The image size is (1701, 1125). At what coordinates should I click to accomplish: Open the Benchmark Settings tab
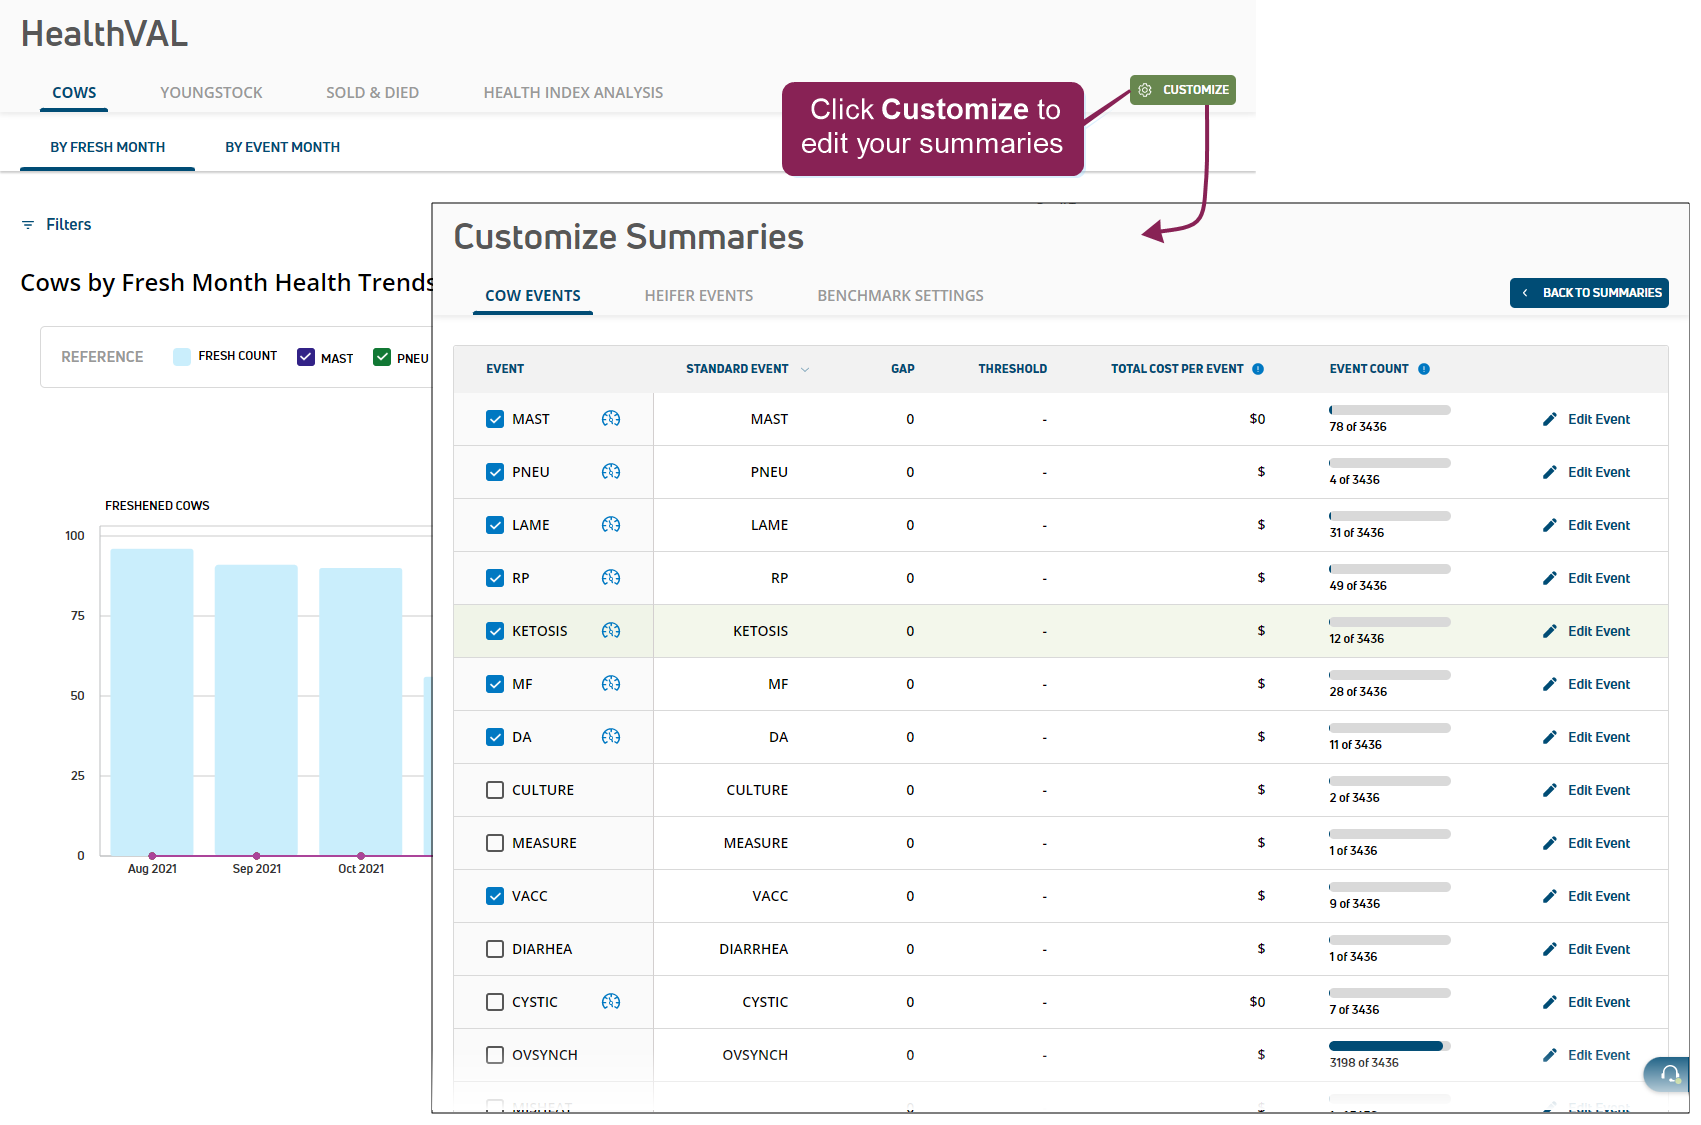pos(900,296)
